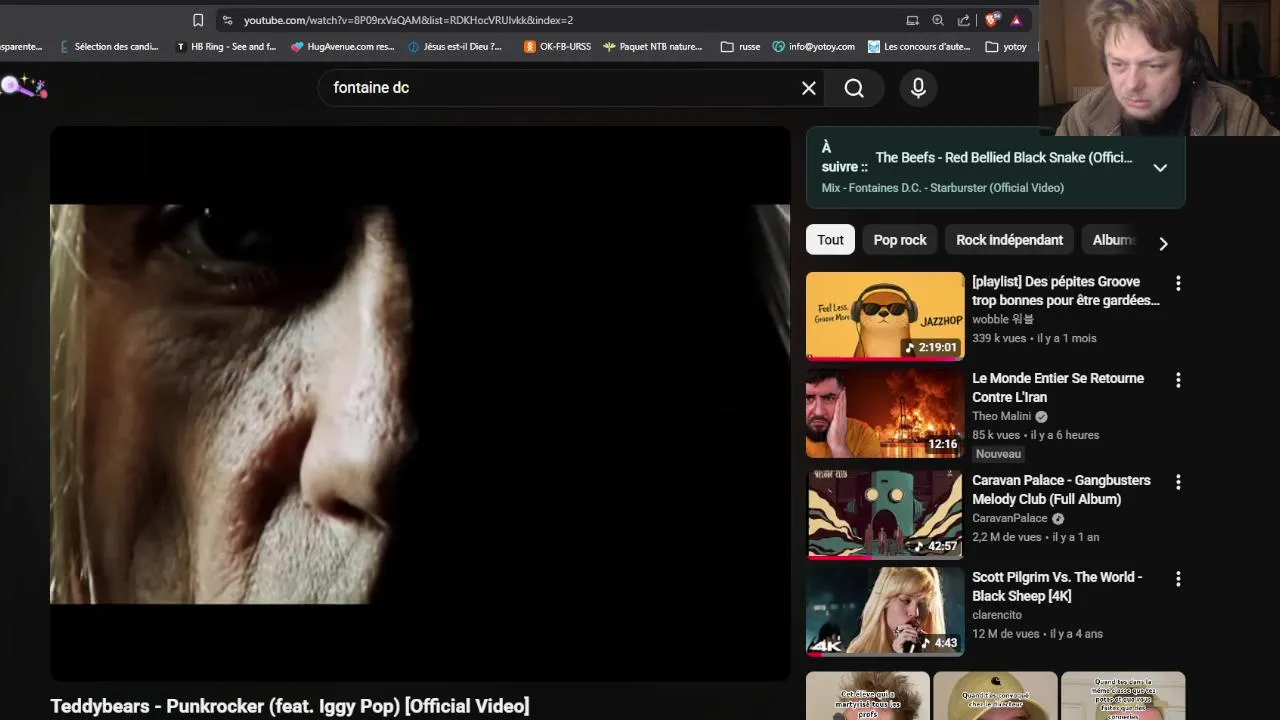Show more filter chips with right arrow
This screenshot has width=1280, height=720.
1163,243
